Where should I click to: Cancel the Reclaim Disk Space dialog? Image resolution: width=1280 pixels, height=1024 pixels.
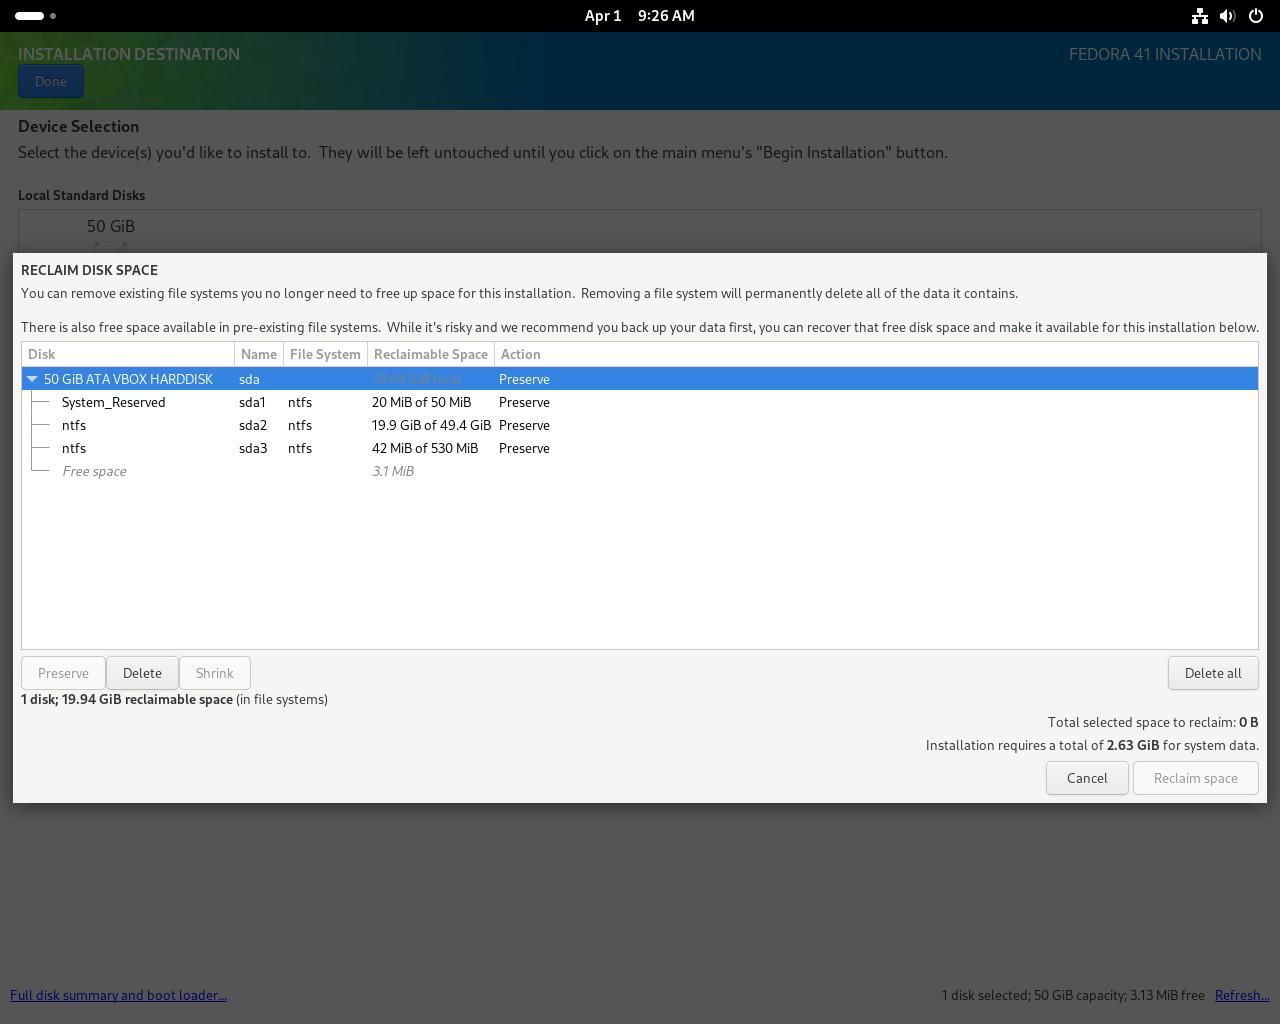point(1087,778)
